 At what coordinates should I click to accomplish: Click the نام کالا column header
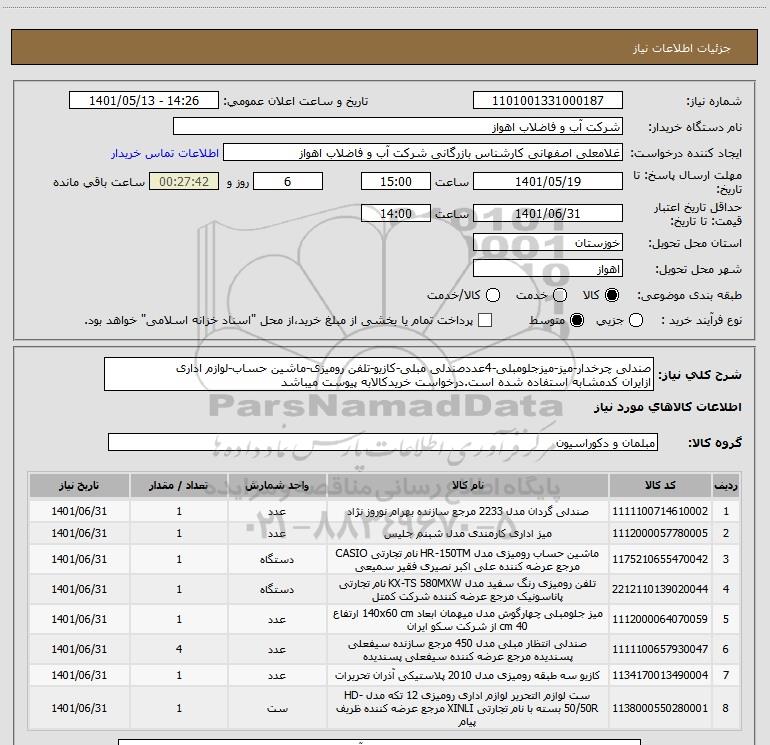click(468, 485)
